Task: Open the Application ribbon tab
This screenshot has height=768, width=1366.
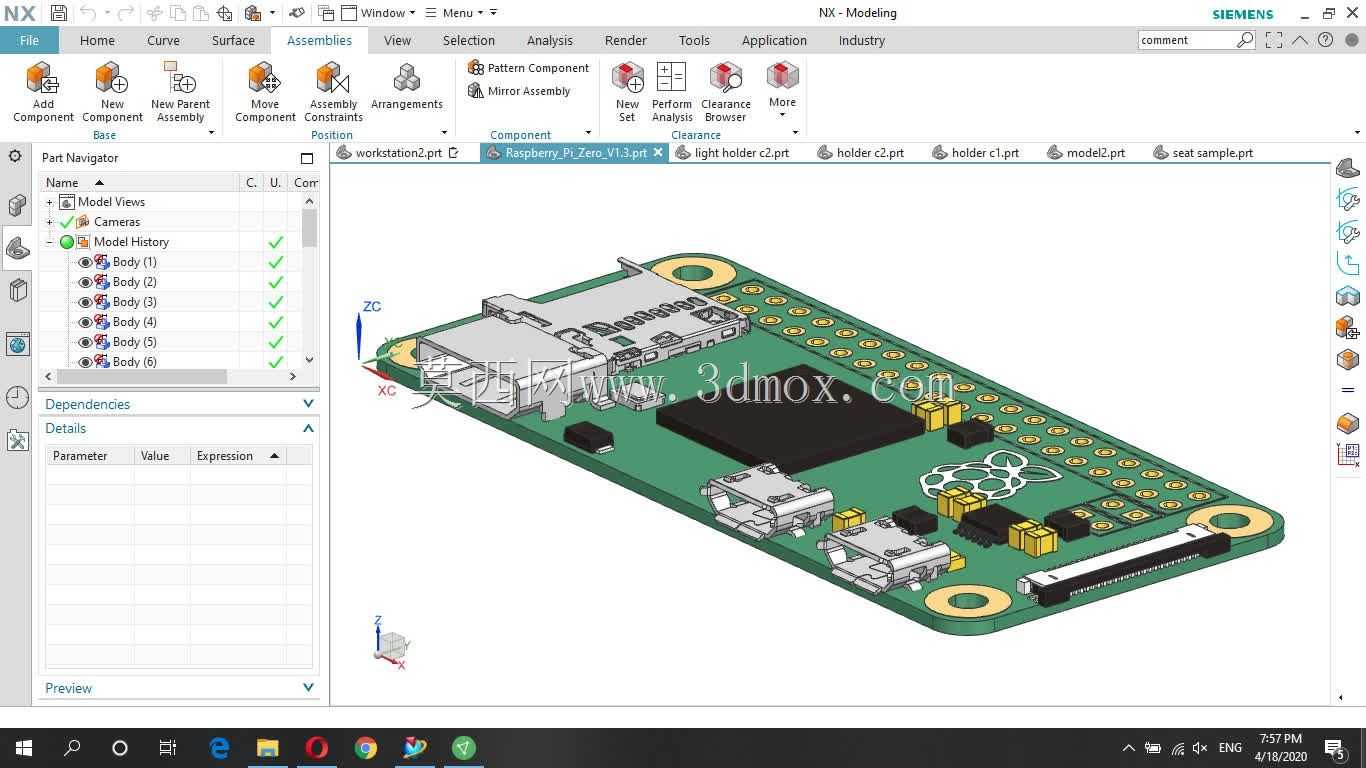Action: point(774,40)
